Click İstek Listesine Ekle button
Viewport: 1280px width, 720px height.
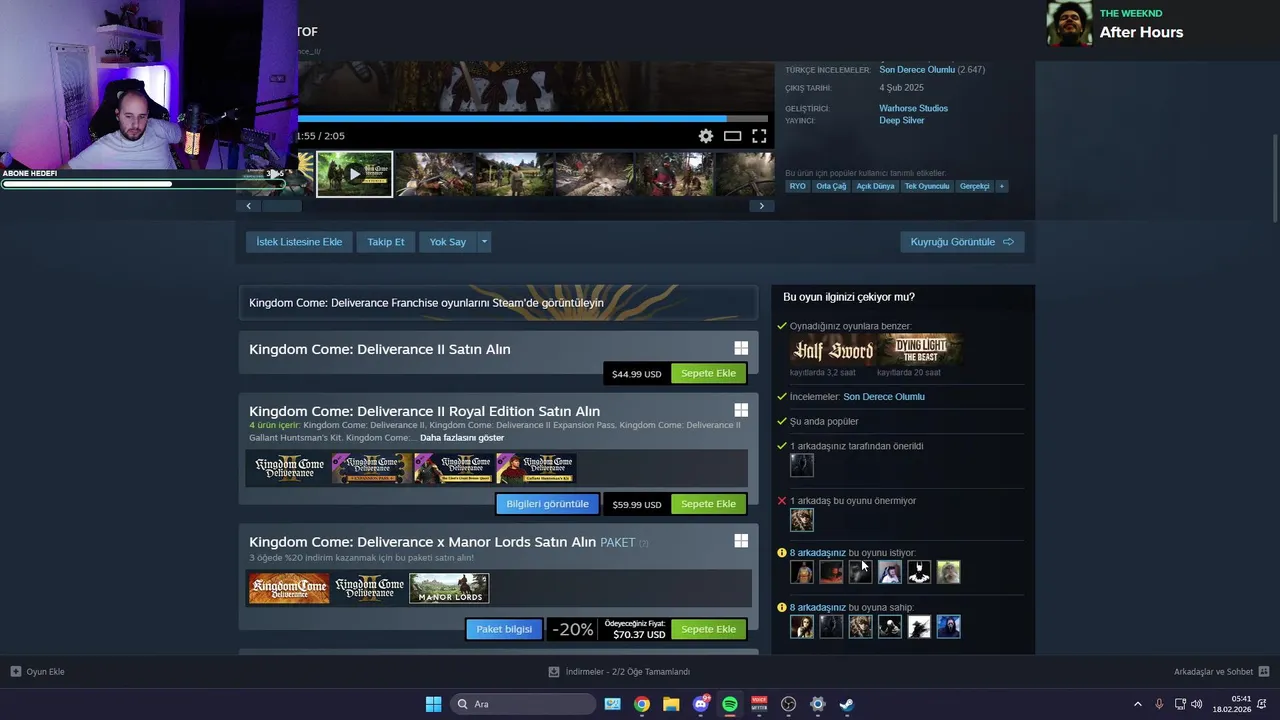(299, 242)
